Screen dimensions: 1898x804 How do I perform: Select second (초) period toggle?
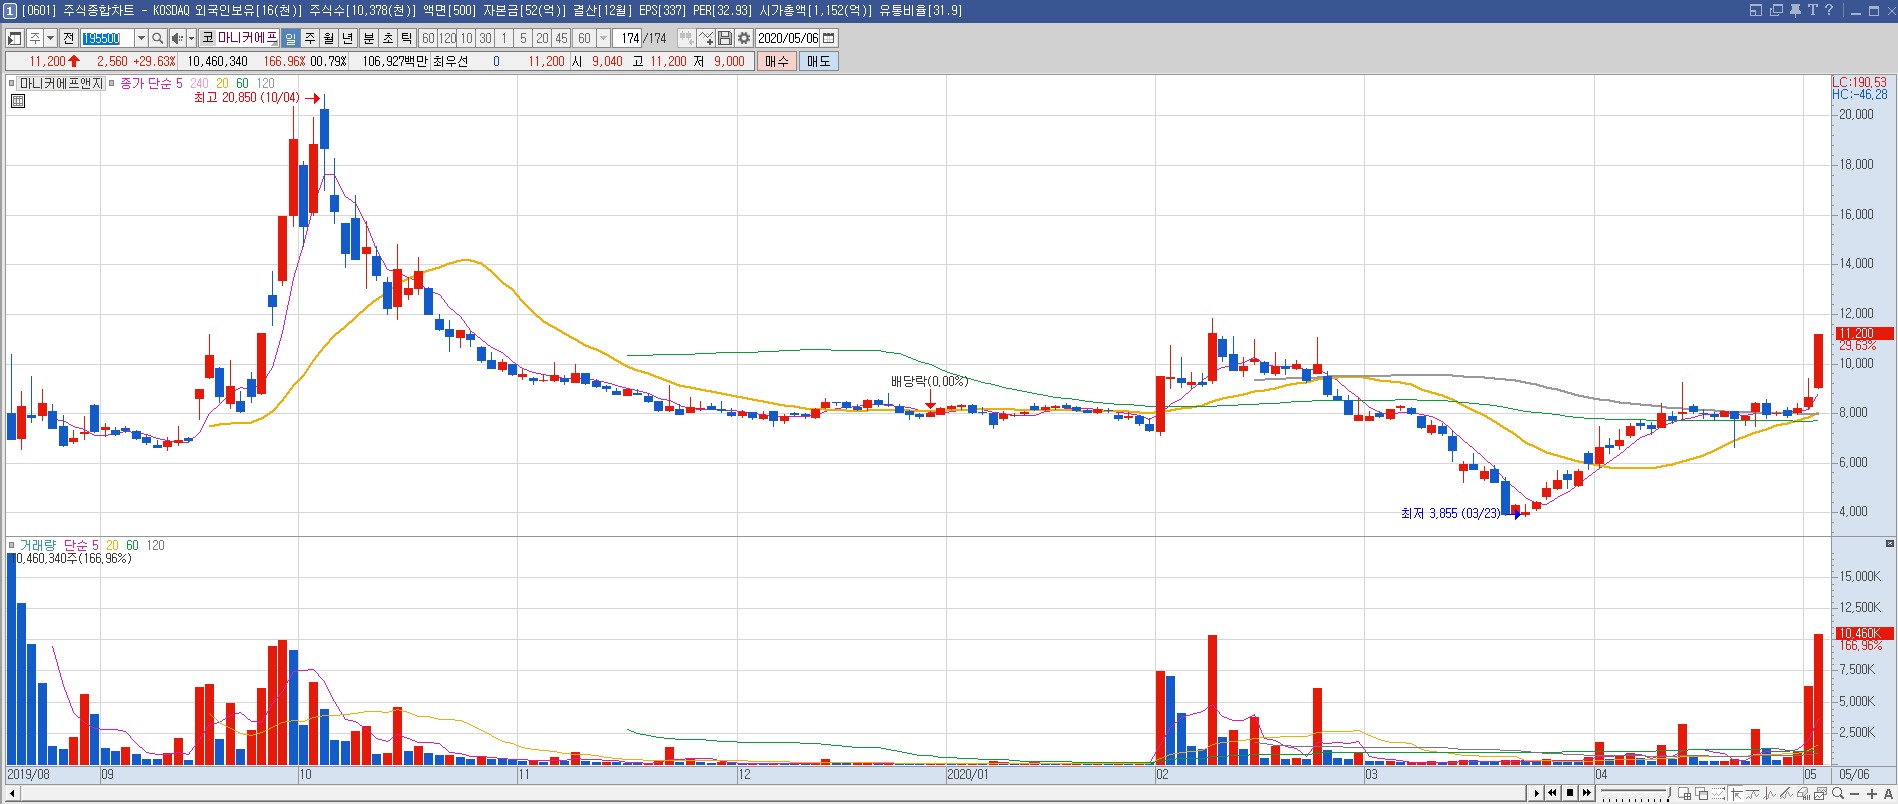tap(387, 38)
